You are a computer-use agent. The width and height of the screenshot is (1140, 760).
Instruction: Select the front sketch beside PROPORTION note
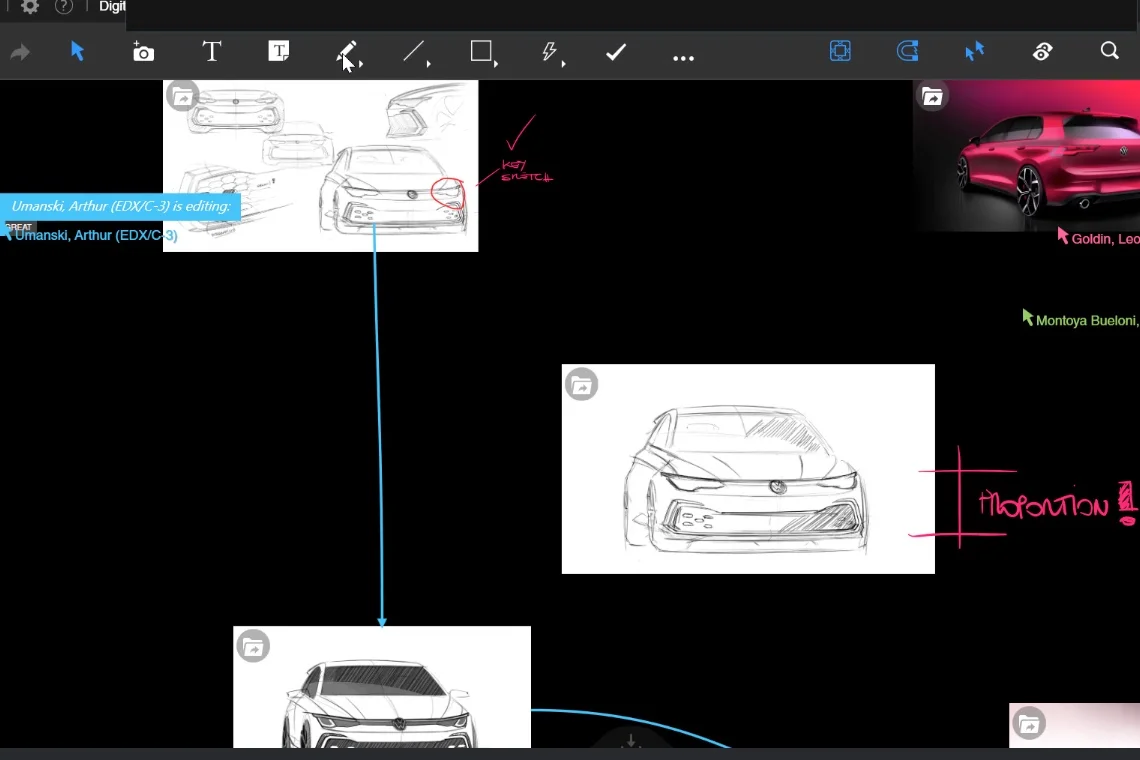(748, 469)
